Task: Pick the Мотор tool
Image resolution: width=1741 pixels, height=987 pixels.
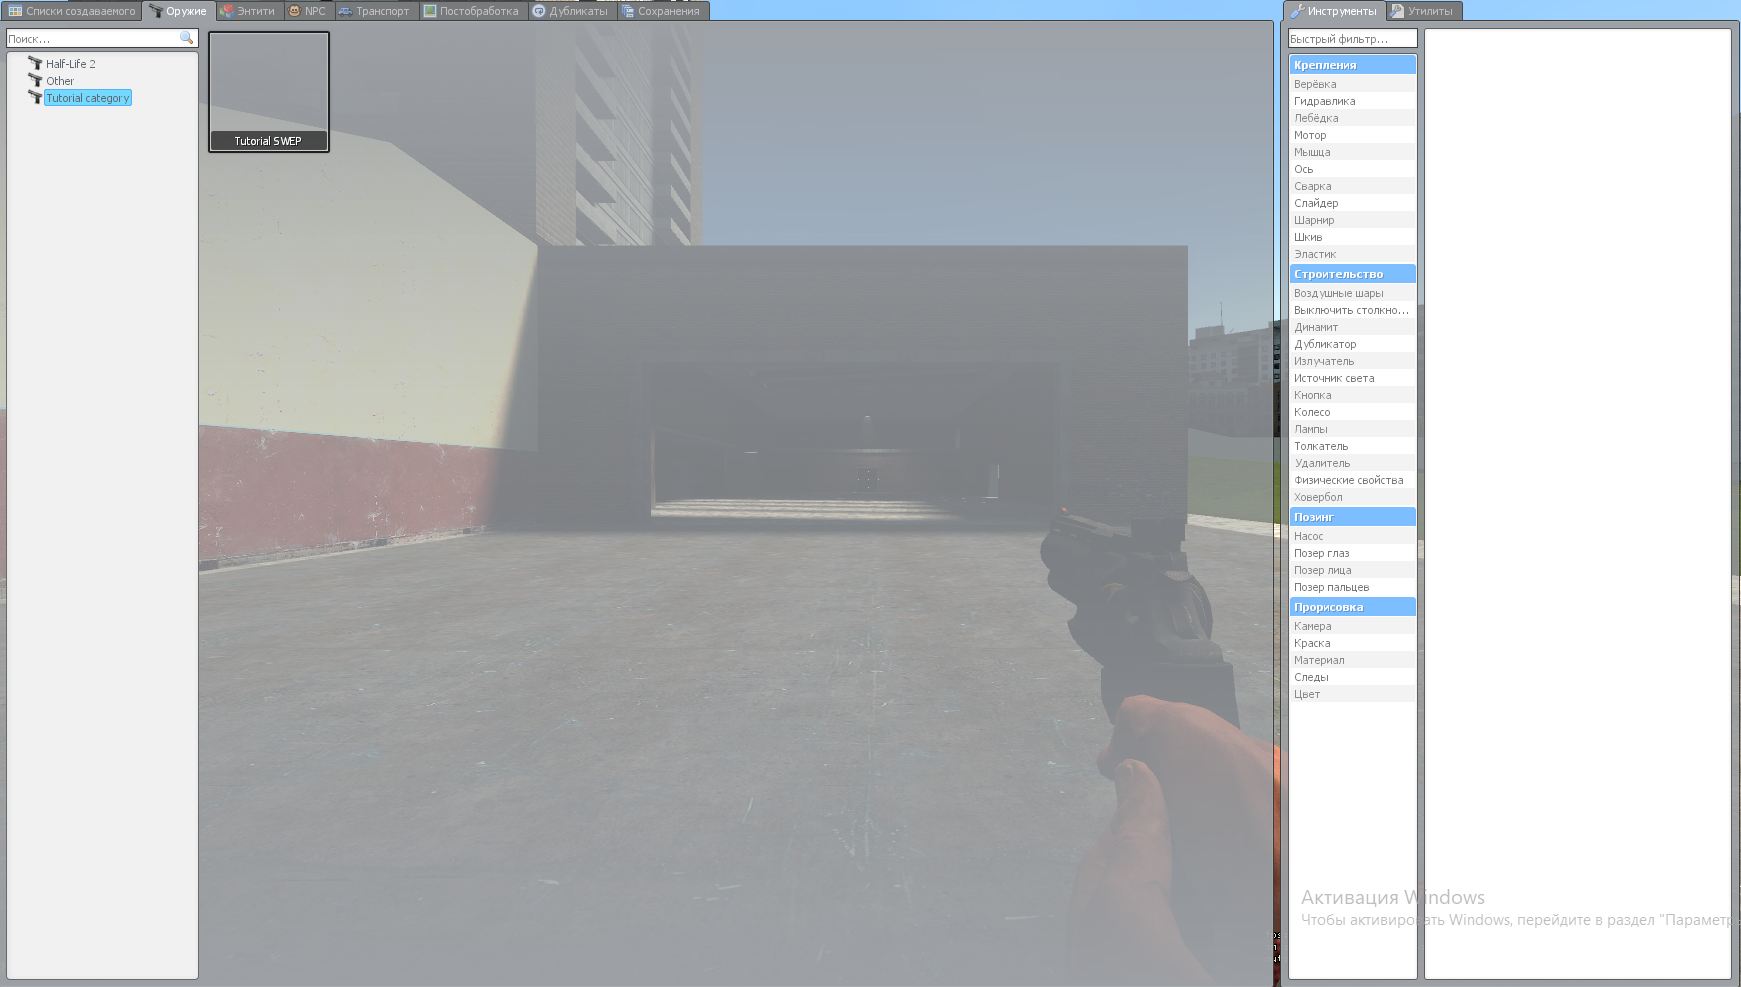Action: click(1352, 135)
